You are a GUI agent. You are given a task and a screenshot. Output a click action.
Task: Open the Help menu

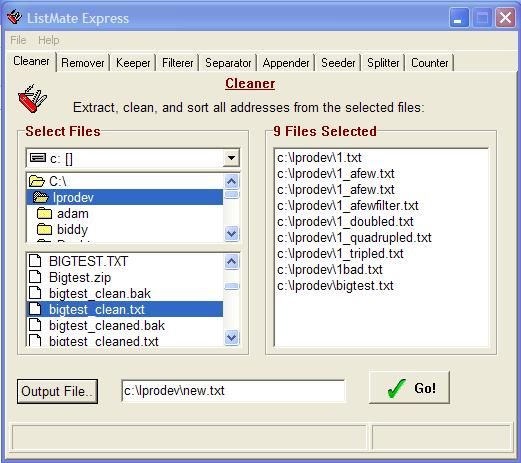click(49, 40)
